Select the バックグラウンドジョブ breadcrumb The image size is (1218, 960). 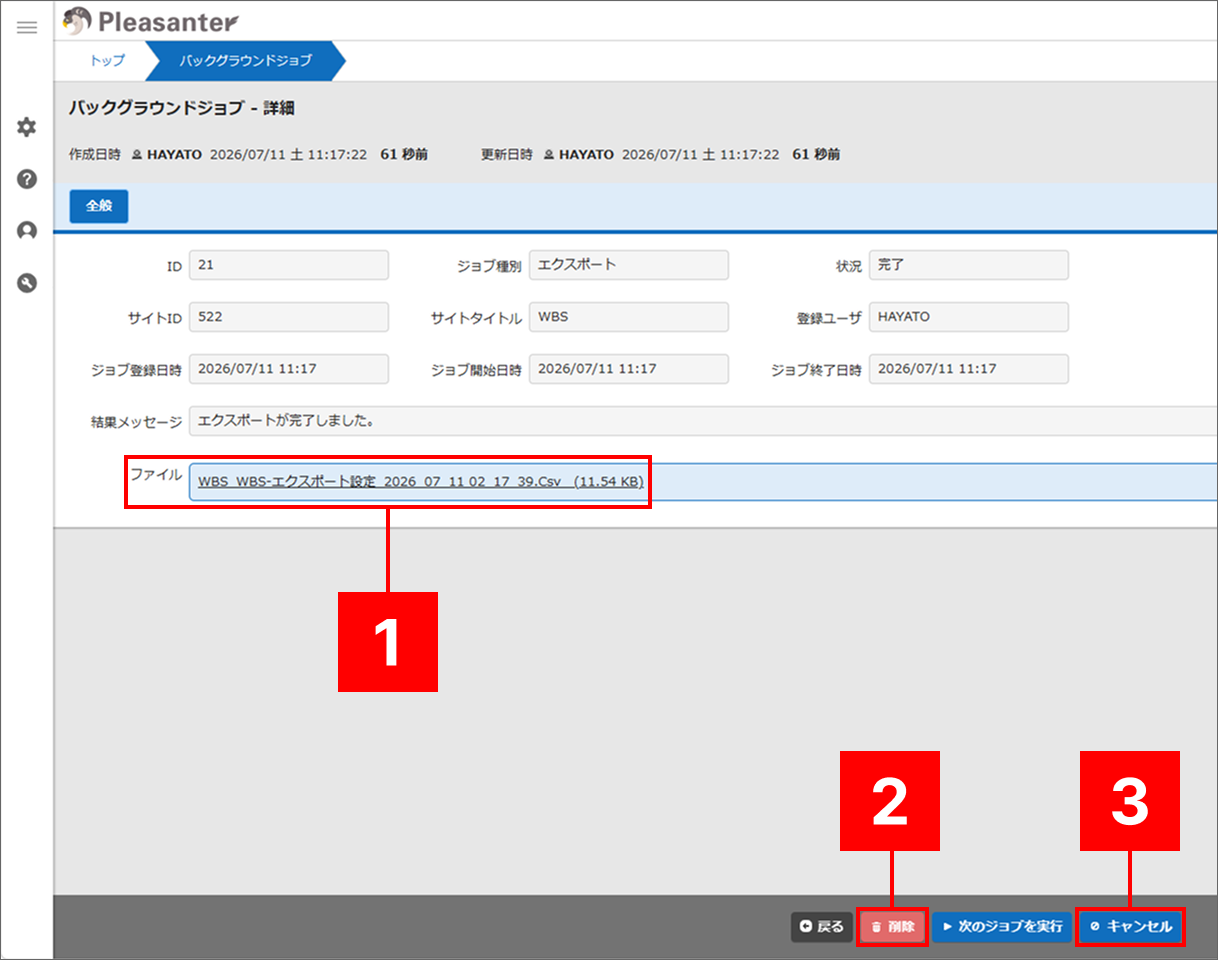click(245, 60)
